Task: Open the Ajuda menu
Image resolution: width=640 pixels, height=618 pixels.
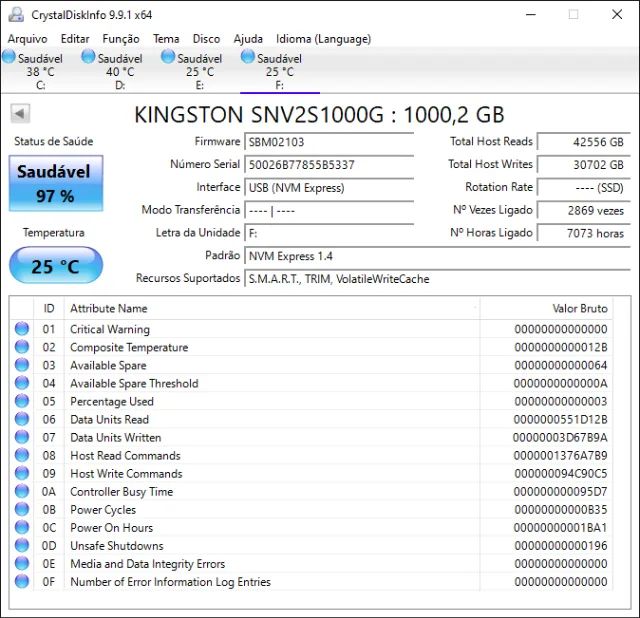Action: tap(248, 39)
